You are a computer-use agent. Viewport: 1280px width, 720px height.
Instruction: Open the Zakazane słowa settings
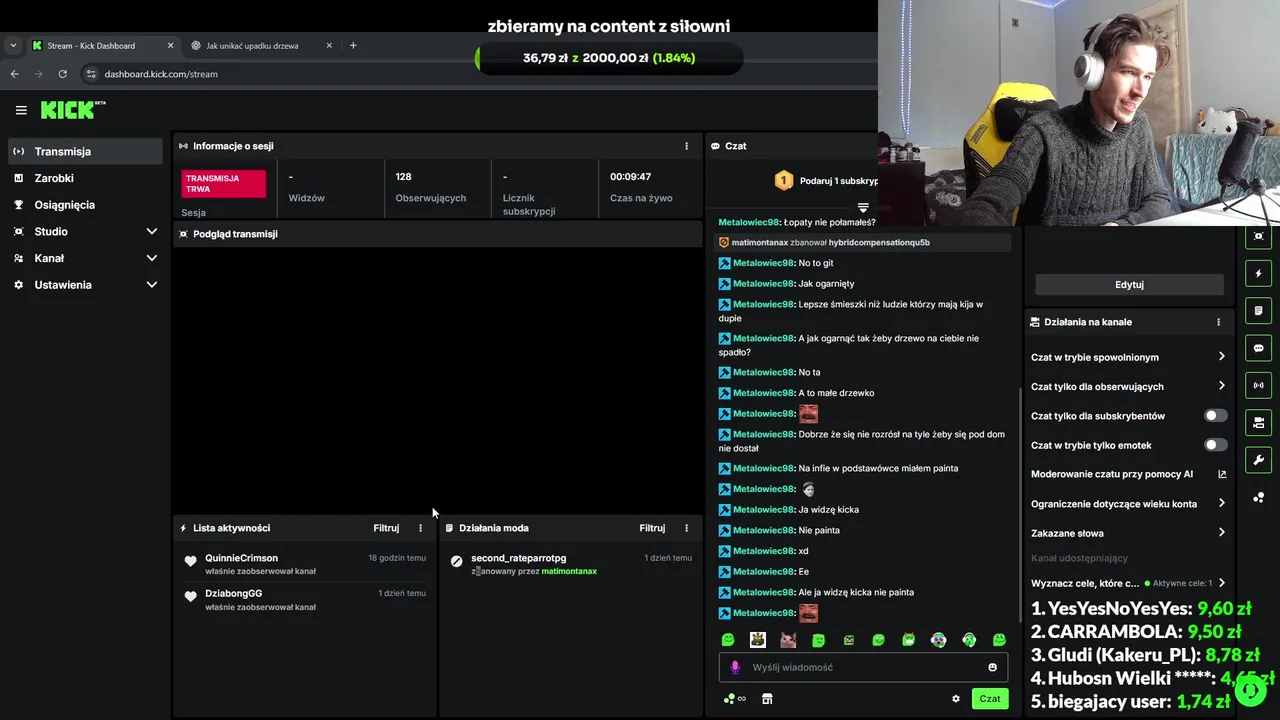coord(1128,533)
